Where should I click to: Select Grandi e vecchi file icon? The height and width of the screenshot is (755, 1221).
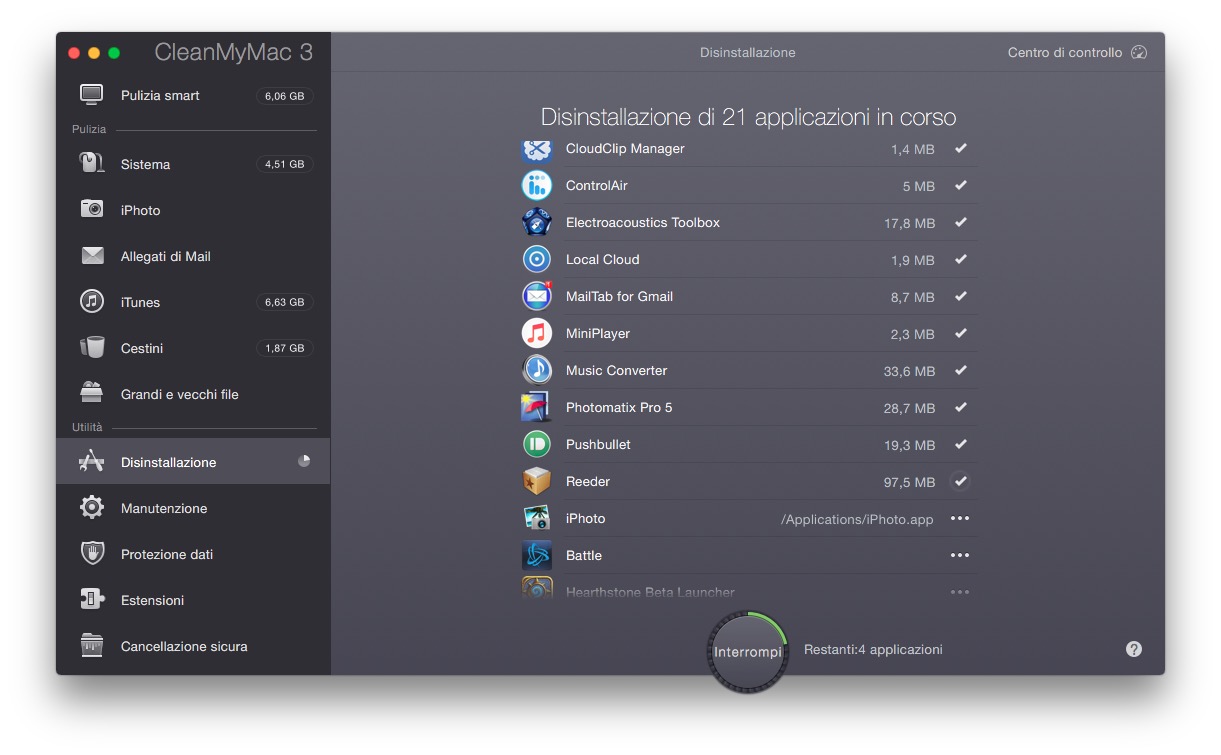pyautogui.click(x=92, y=393)
